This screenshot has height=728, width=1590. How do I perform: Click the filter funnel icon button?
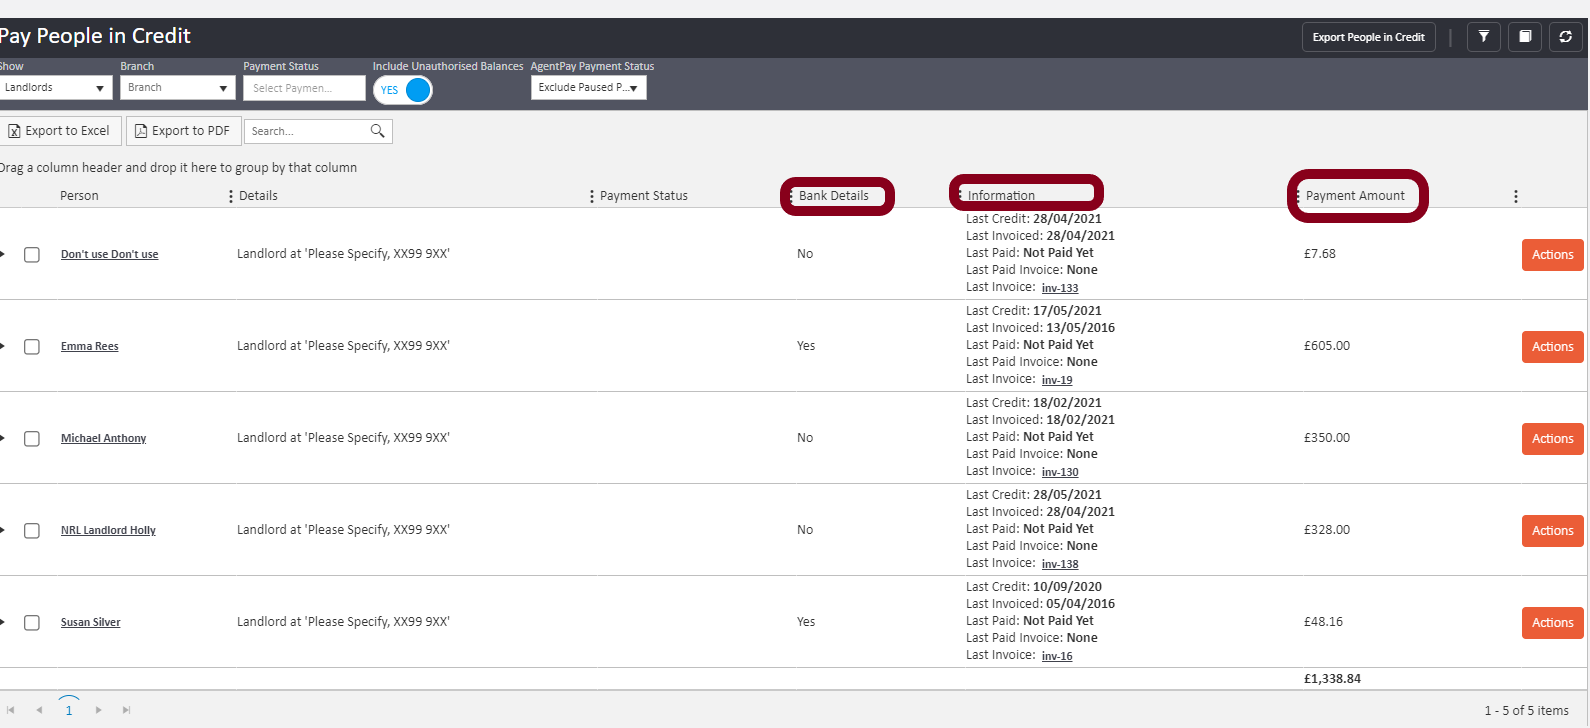(x=1483, y=37)
